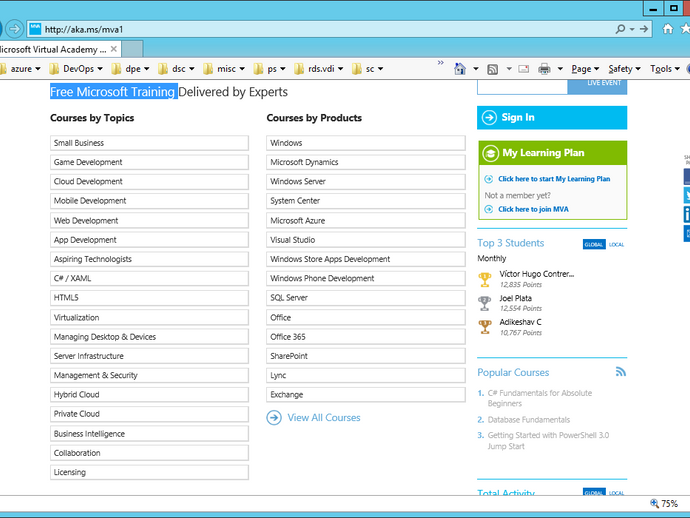690x518 pixels.
Task: Click the View All Courses arrow icon
Action: tap(274, 418)
